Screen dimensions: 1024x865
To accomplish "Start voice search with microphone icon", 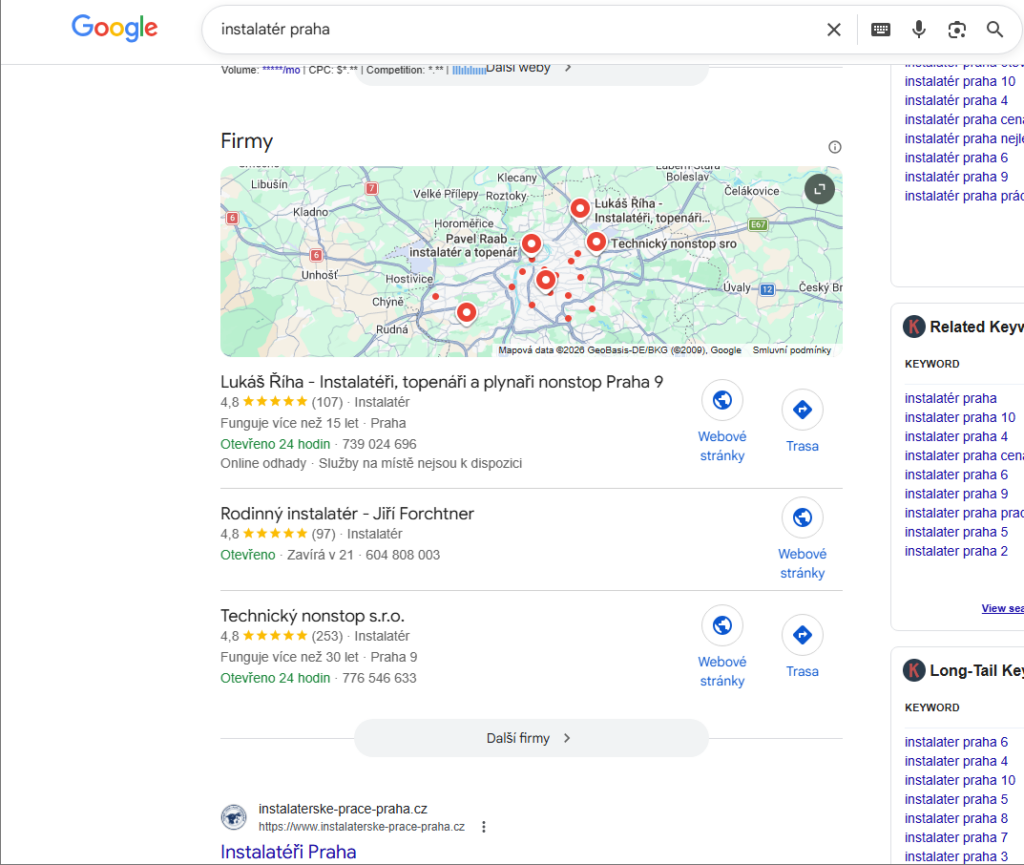I will pos(918,29).
